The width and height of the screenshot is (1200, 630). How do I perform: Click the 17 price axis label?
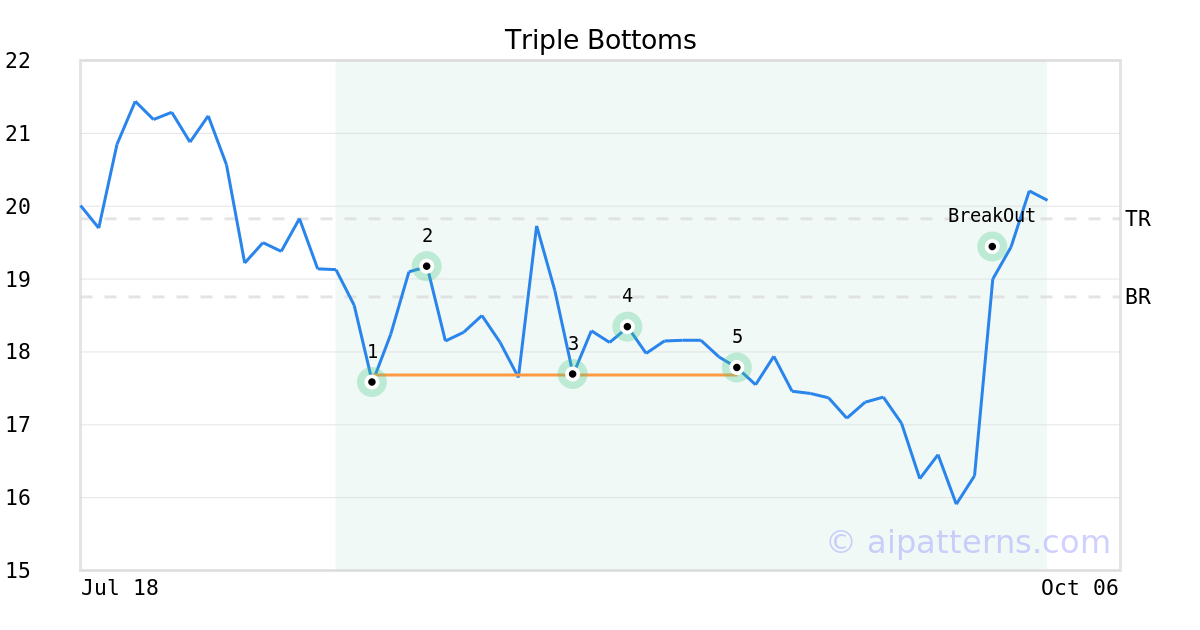(18, 425)
